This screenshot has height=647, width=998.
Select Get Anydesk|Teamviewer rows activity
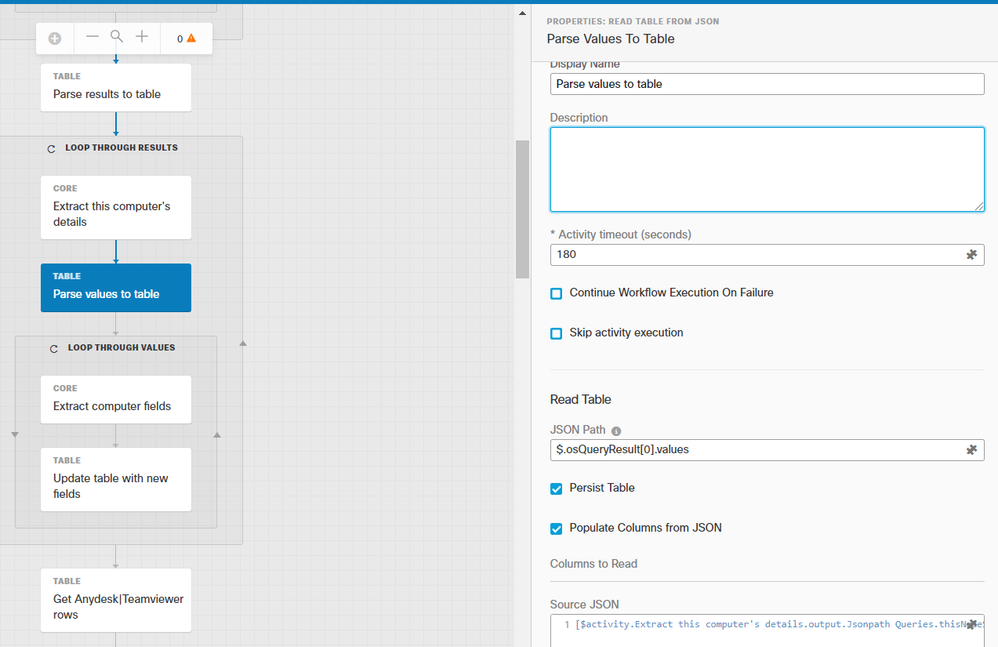click(116, 600)
